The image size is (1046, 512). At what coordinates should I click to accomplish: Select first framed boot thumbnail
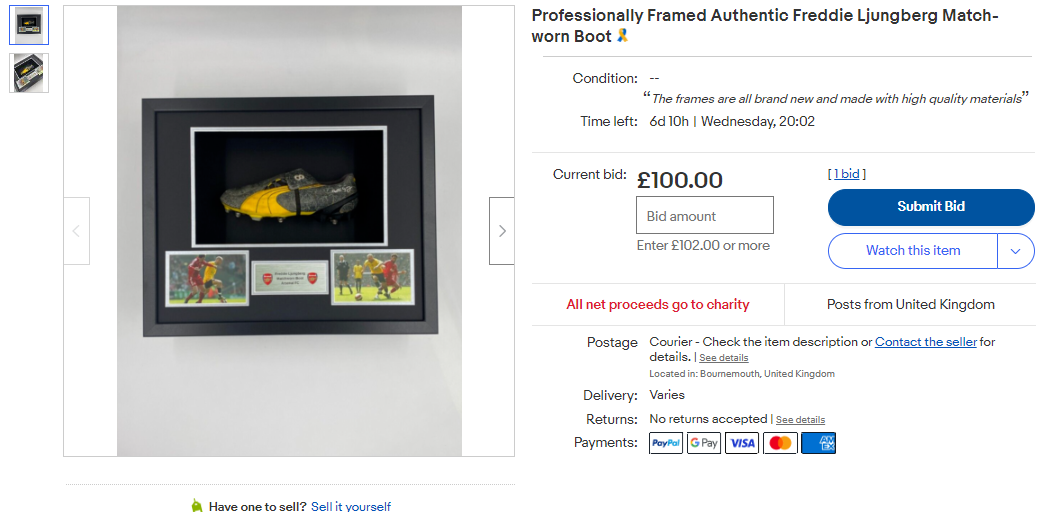(x=29, y=25)
